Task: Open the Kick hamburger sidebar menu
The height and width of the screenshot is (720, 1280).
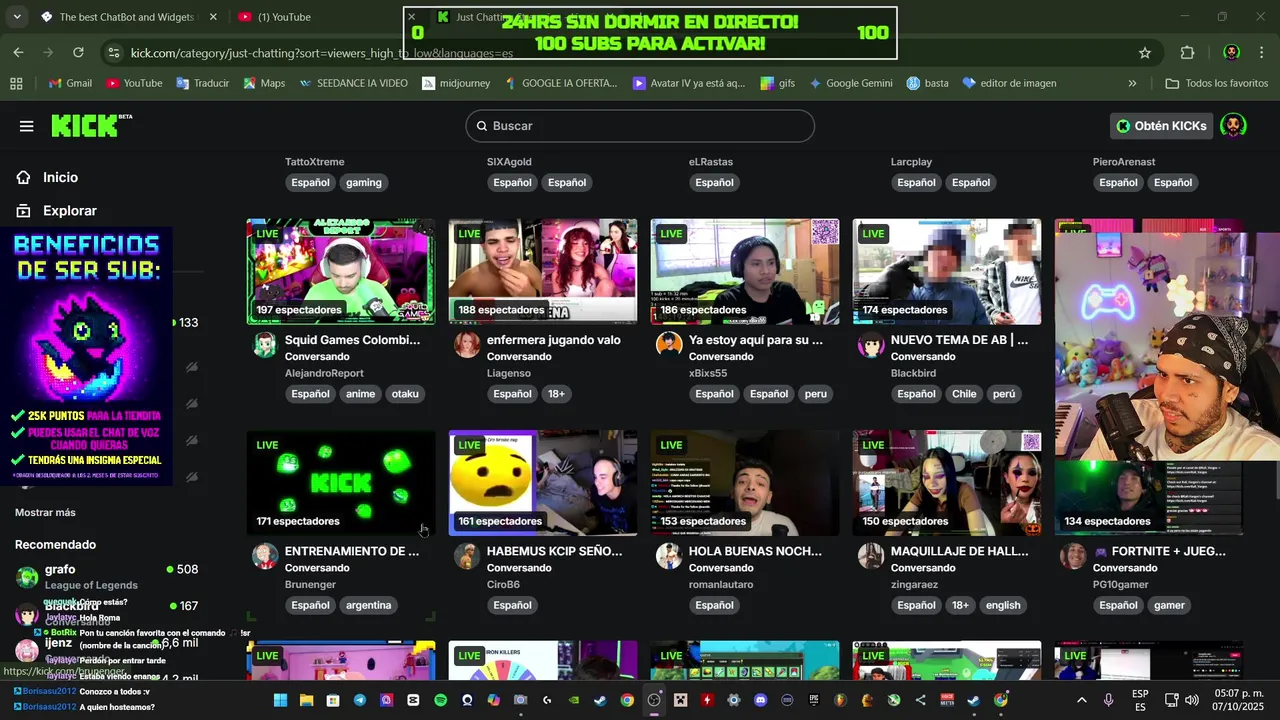Action: pyautogui.click(x=26, y=126)
